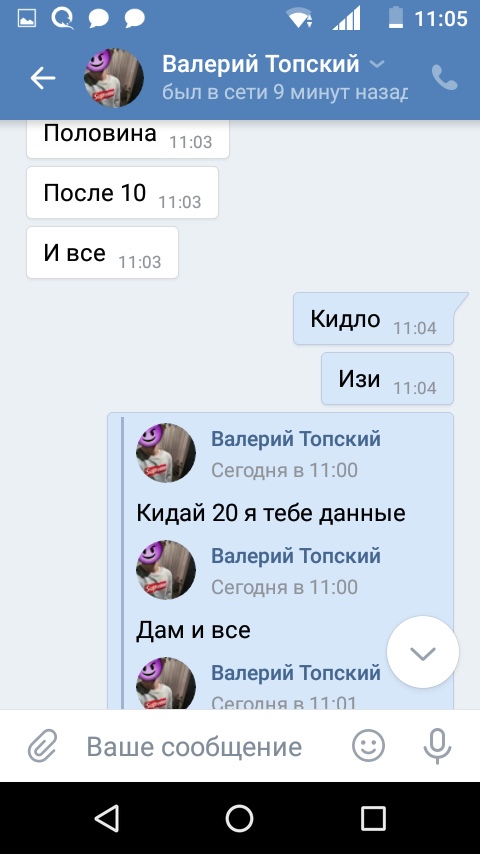Expand the dropdown chevron next to Валерий Топский

377,64
